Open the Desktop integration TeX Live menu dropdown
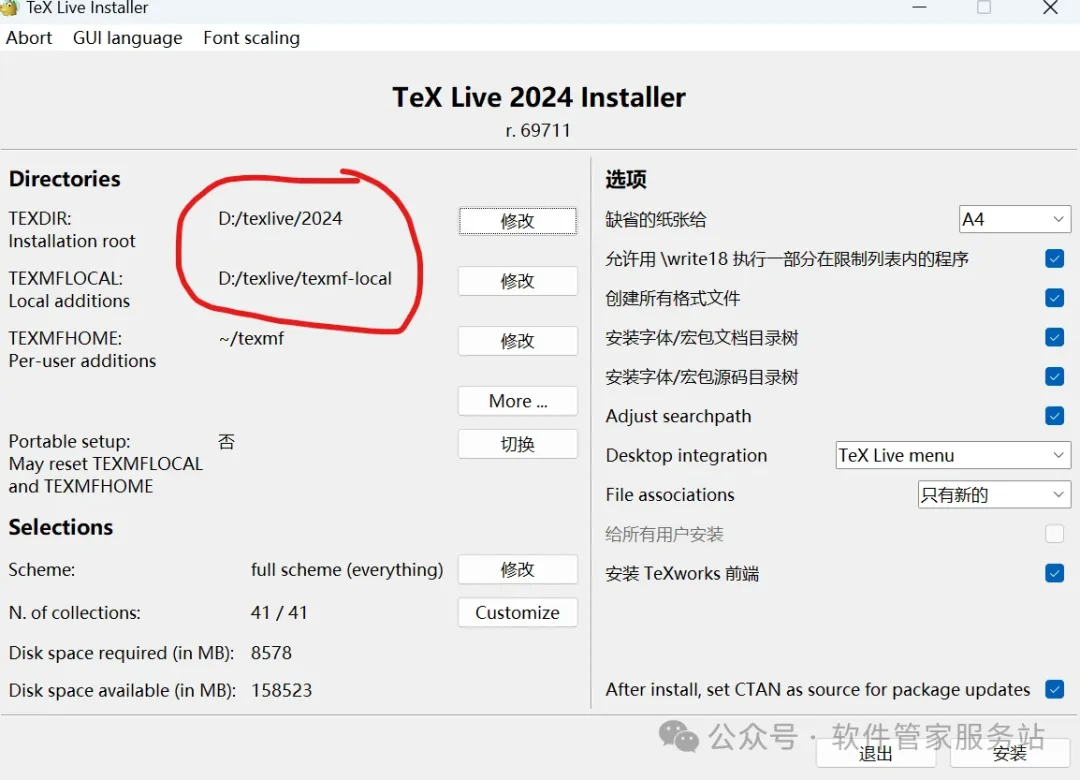The image size is (1080, 780). coord(953,455)
